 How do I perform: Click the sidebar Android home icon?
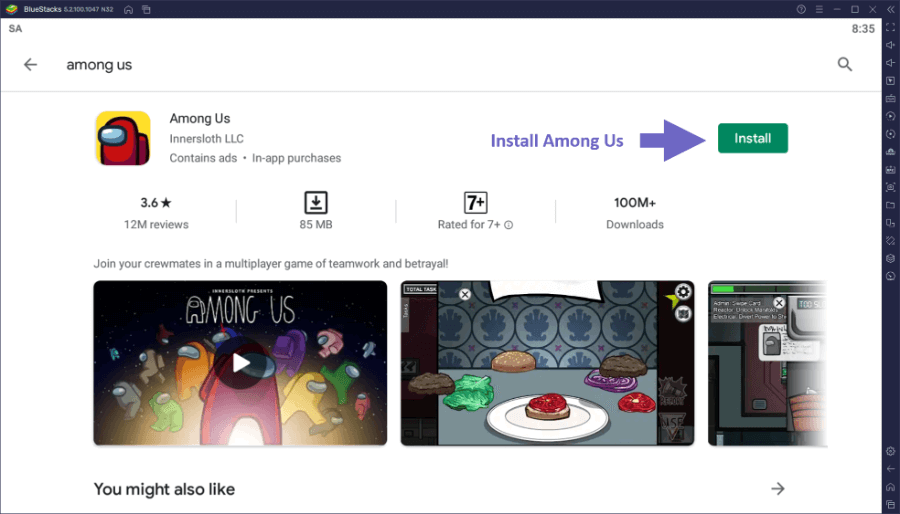(x=890, y=487)
